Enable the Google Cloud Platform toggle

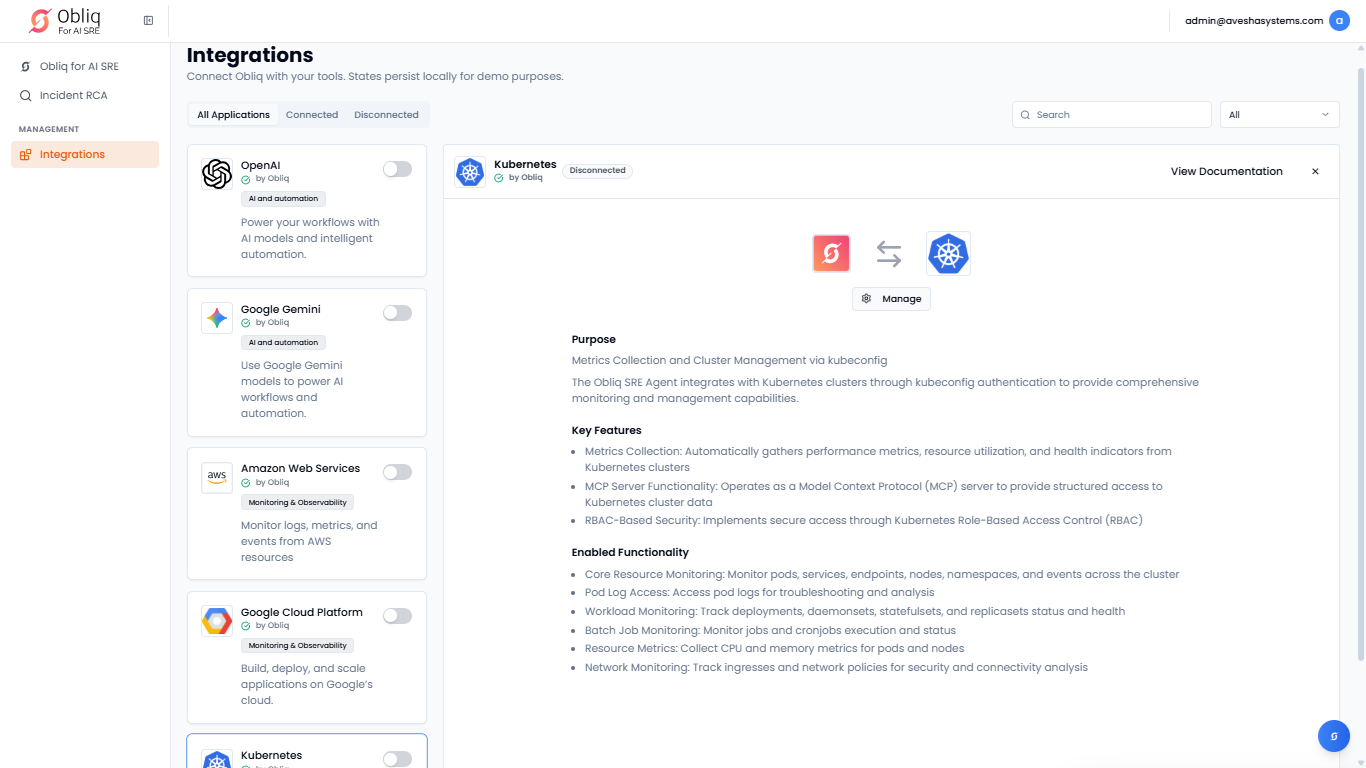pos(397,616)
